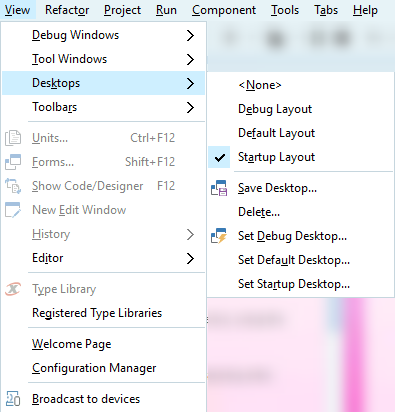The height and width of the screenshot is (412, 395).
Task: Choose Set Debug Desktop... option
Action: 300,236
